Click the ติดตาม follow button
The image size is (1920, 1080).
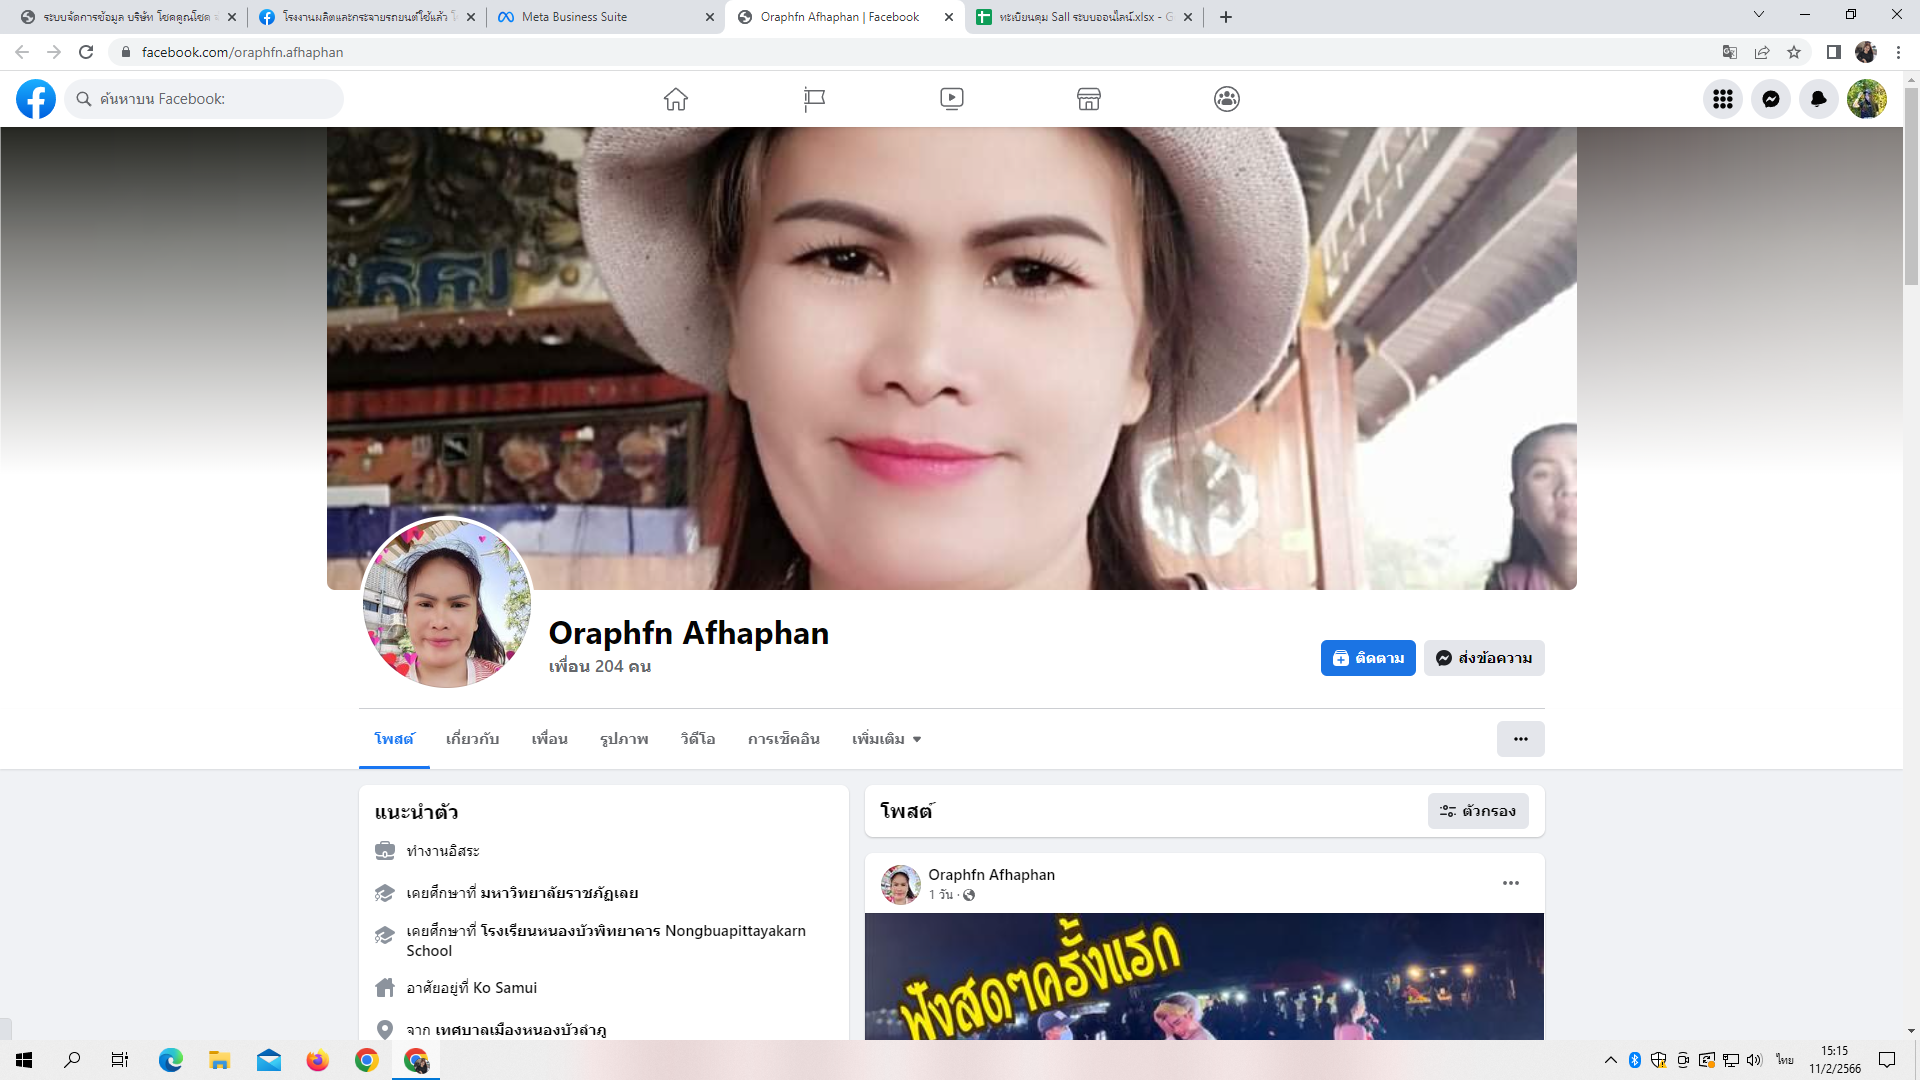[x=1367, y=658]
